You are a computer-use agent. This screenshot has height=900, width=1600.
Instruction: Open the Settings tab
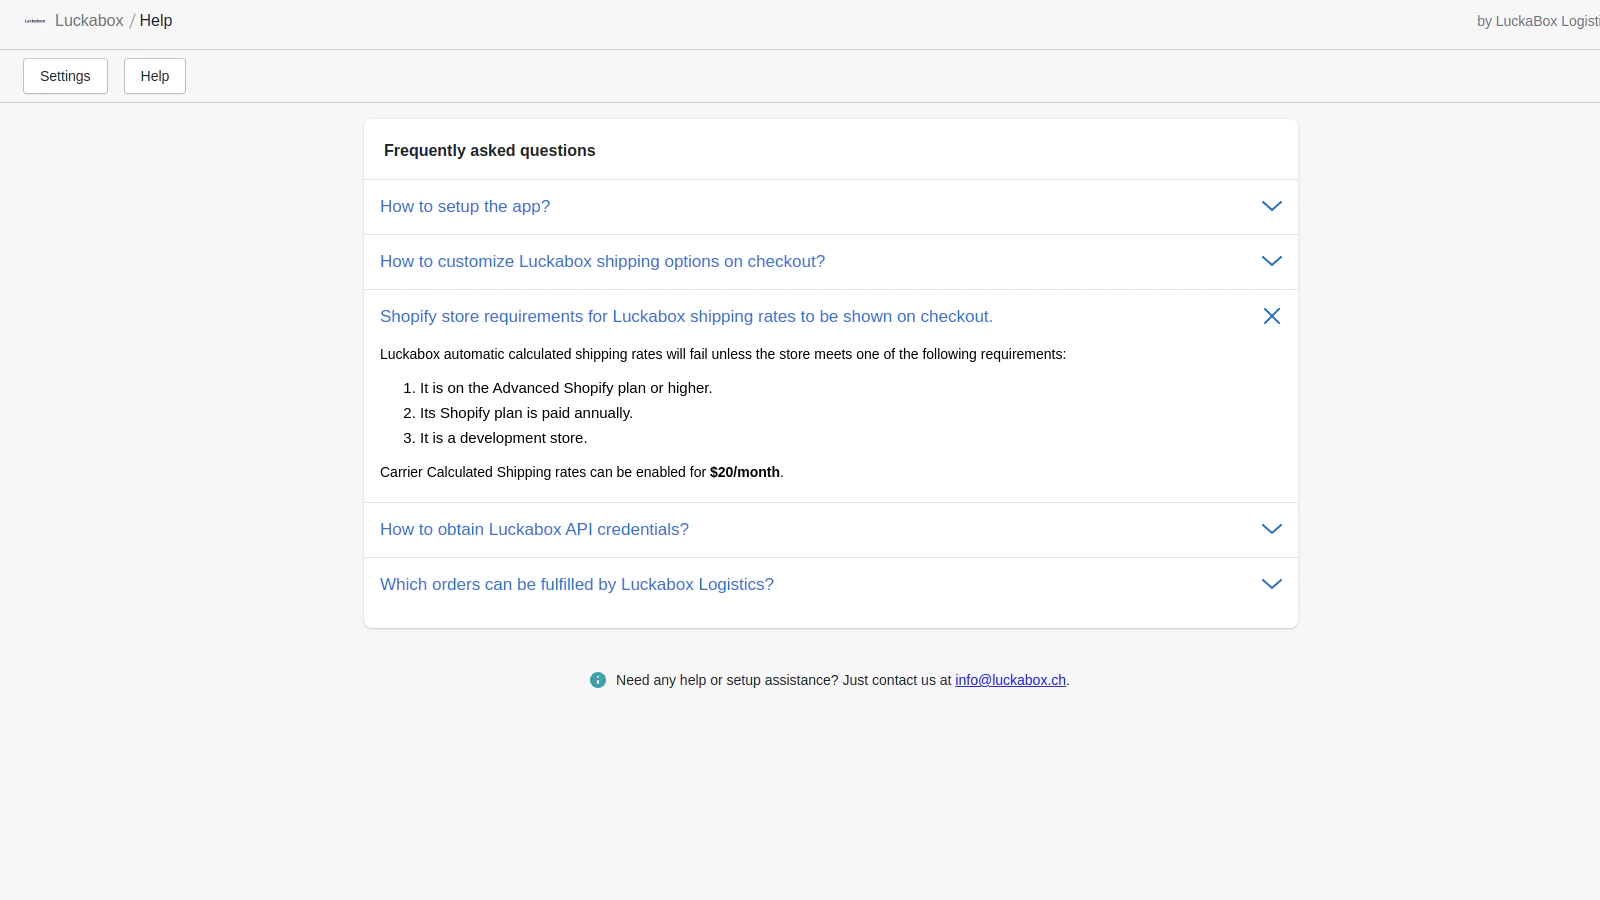click(x=65, y=76)
